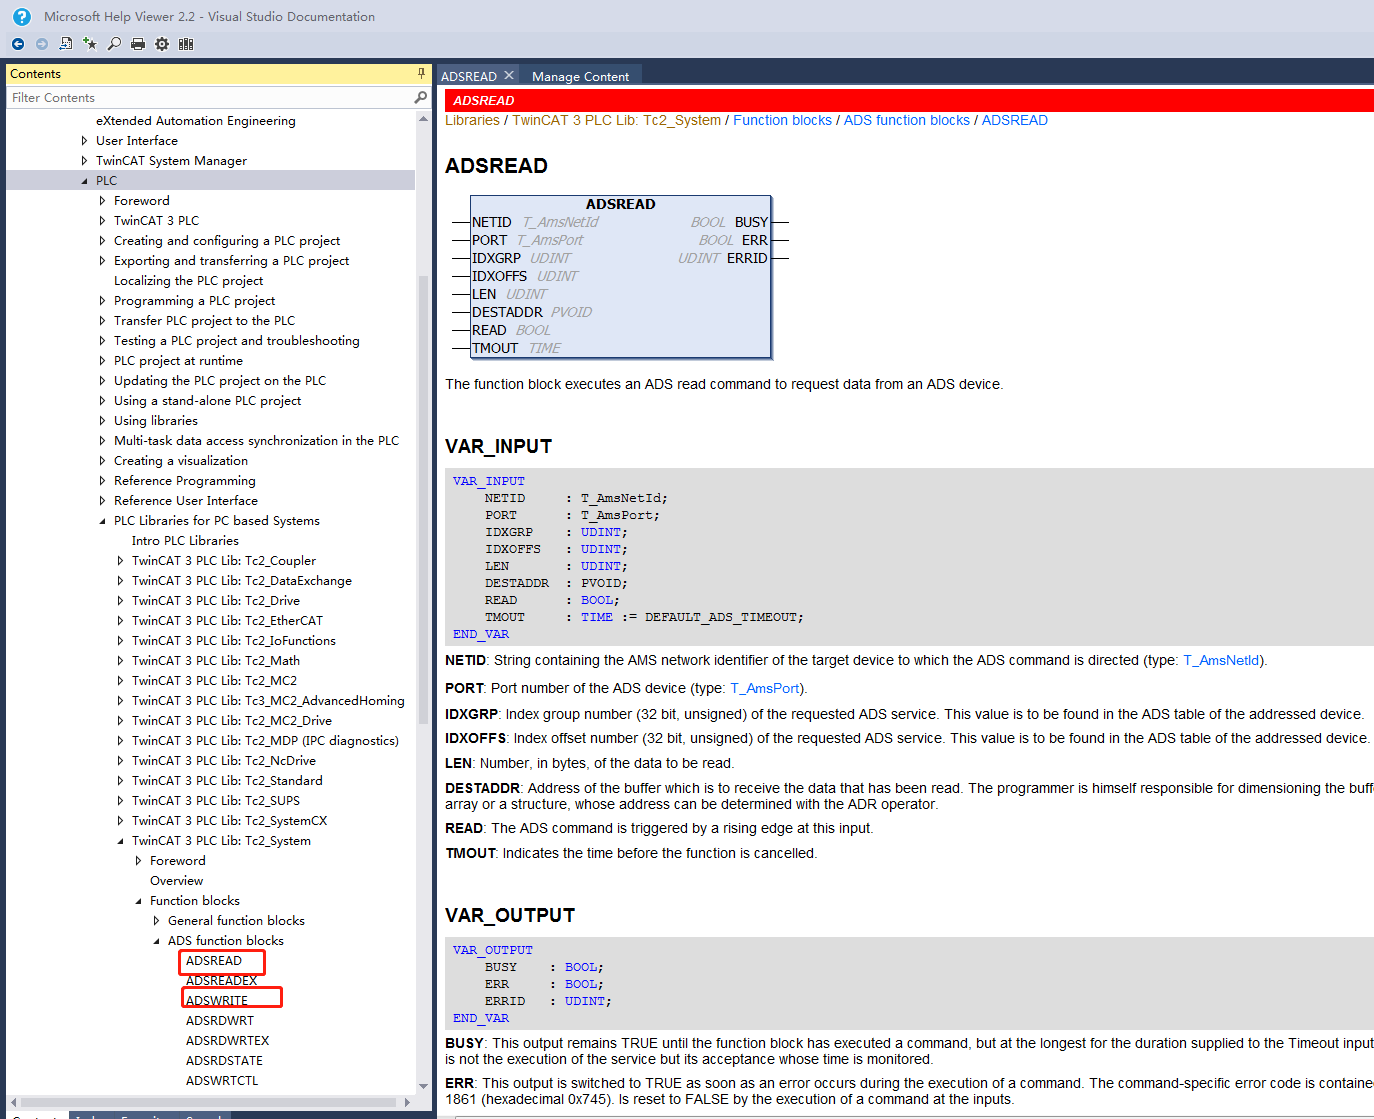Add this topic to Favorites

point(90,44)
